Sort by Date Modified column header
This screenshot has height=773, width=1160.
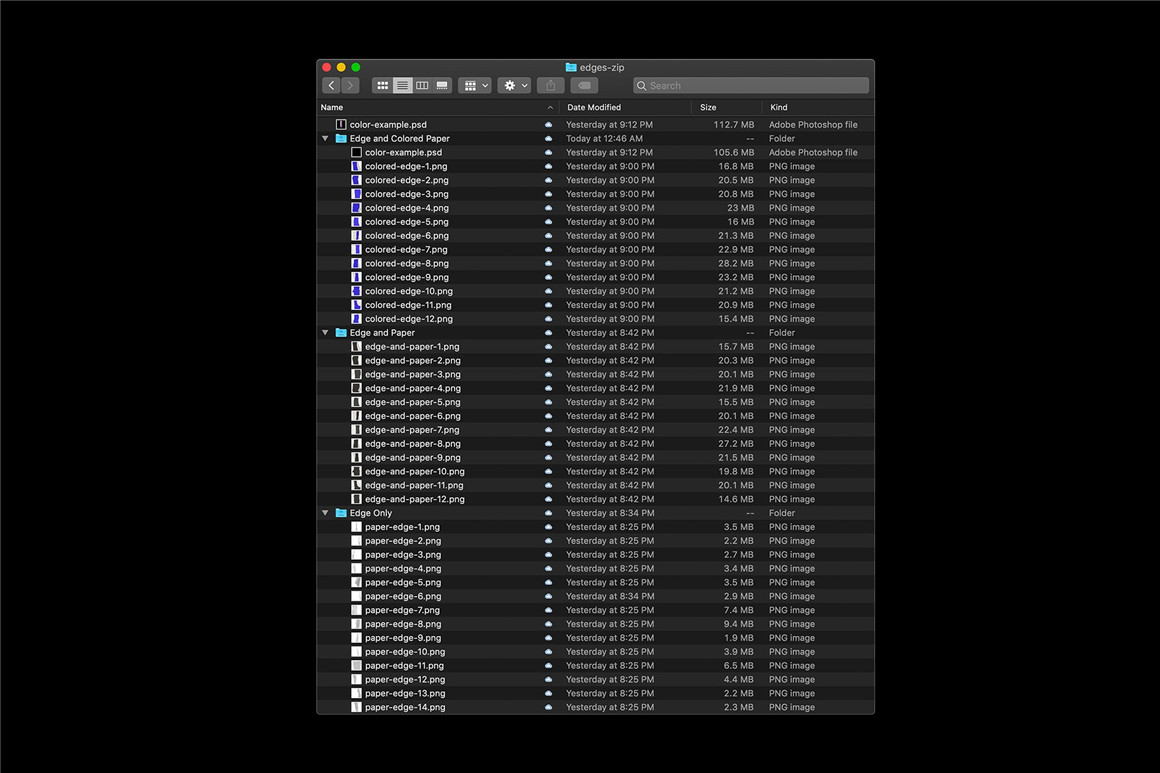[x=594, y=107]
